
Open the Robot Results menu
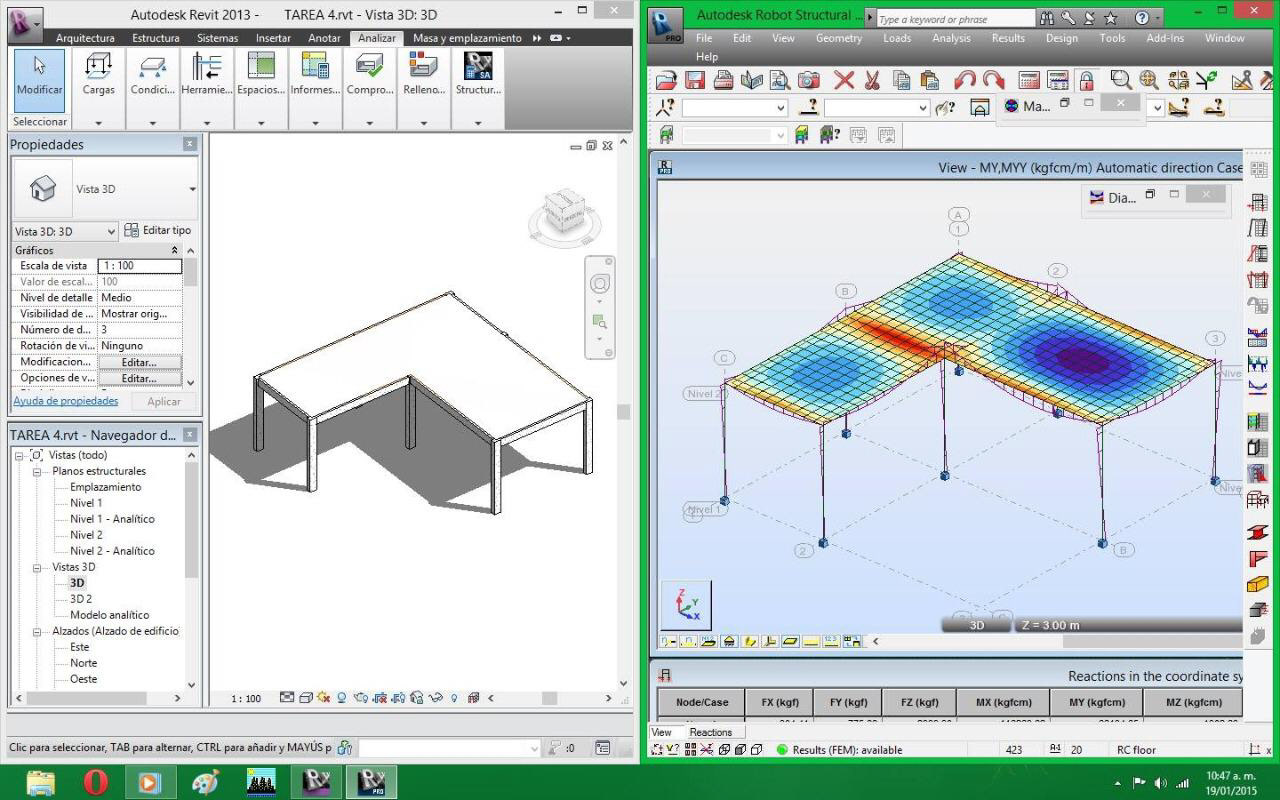tap(1008, 38)
